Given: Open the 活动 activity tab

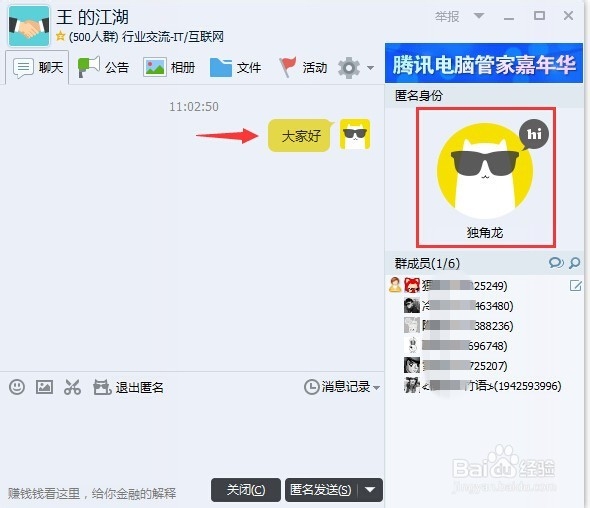Looking at the screenshot, I should click(x=303, y=67).
